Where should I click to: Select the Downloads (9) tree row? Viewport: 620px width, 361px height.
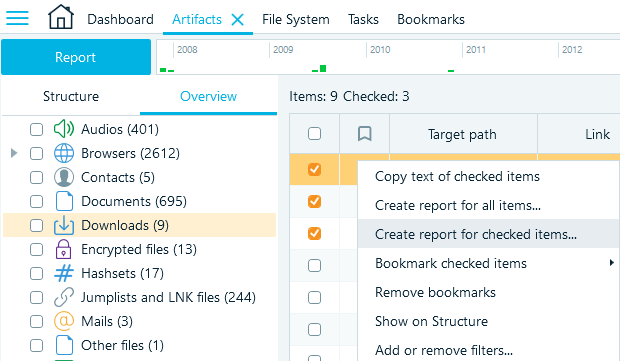[x=139, y=225]
